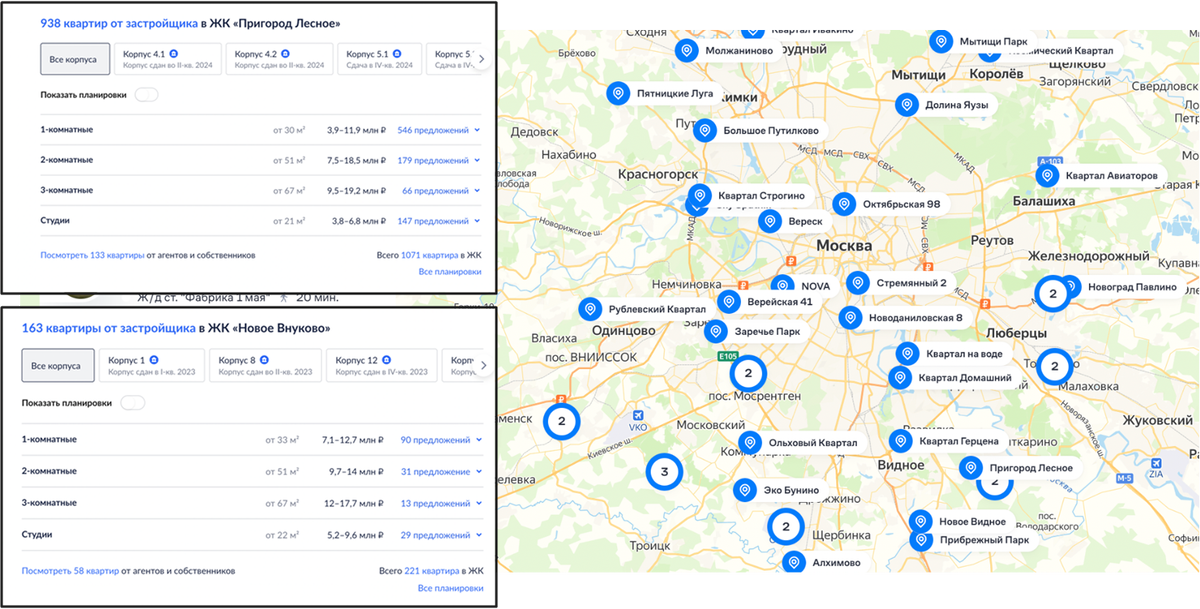Switch to the Корпус 4.1 tab
Screen dimensions: 1200x609
click(x=166, y=59)
